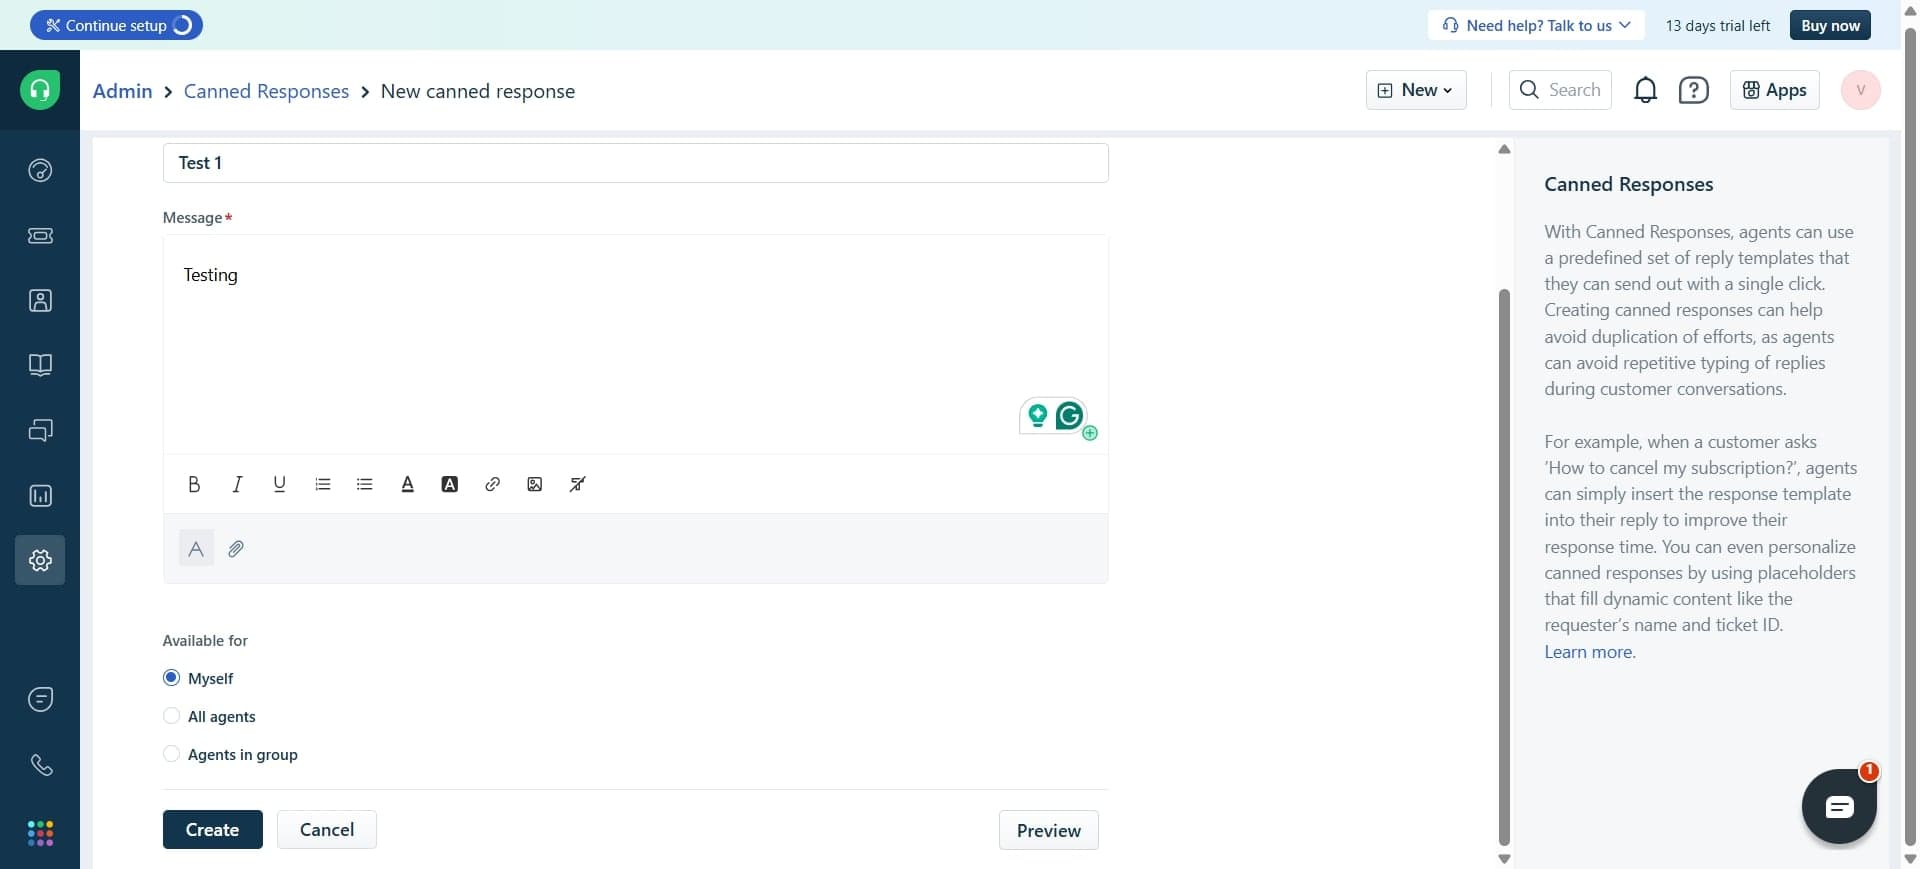Image resolution: width=1920 pixels, height=869 pixels.
Task: Select the Myself radio option
Action: coord(171,678)
